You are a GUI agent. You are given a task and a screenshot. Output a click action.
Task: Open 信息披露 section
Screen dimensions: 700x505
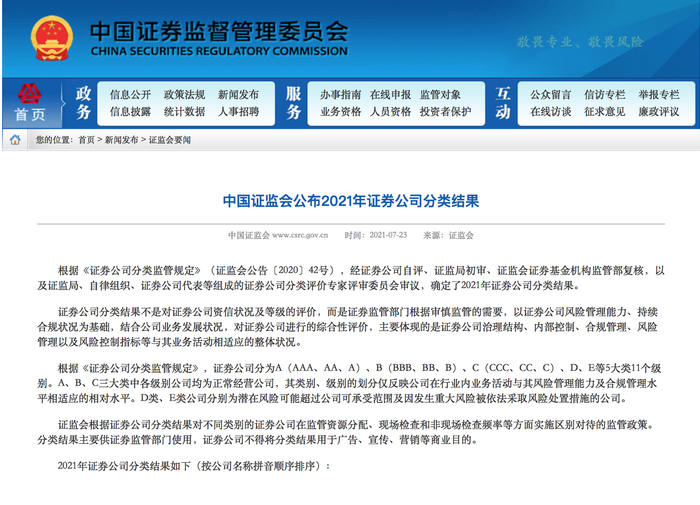[130, 112]
